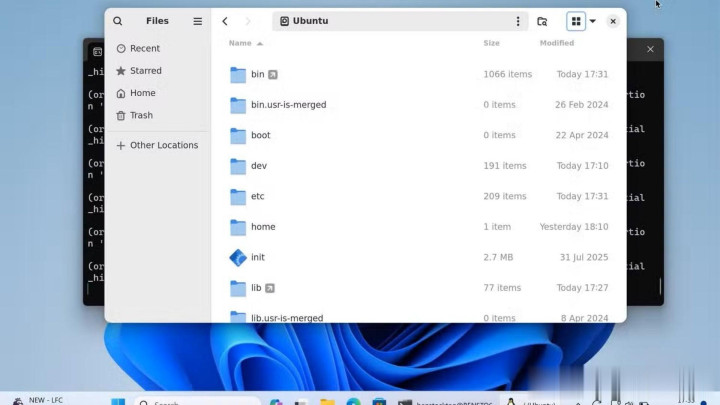
Task: Select the bin folder icon
Action: pos(238,75)
